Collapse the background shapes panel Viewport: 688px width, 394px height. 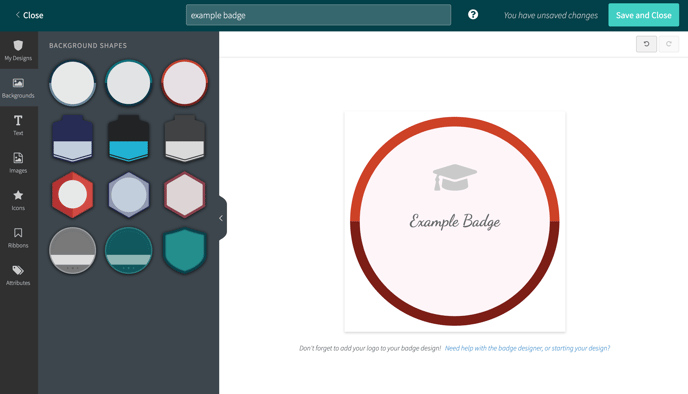222,218
